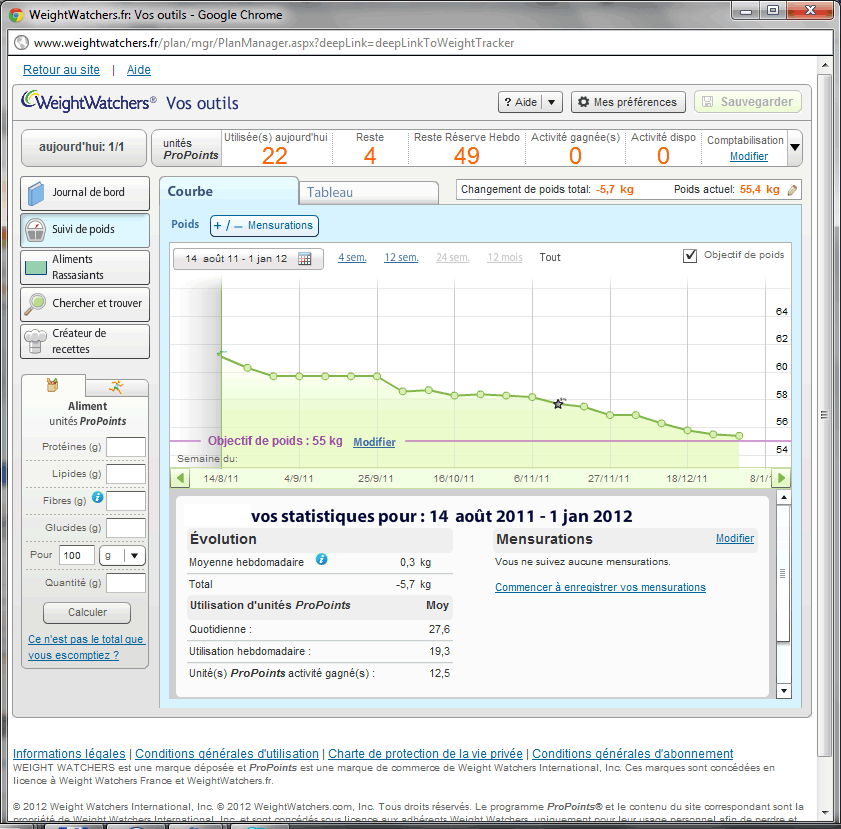This screenshot has height=829, width=841.
Task: Open Ce n'est pas le total link
Action: click(86, 647)
